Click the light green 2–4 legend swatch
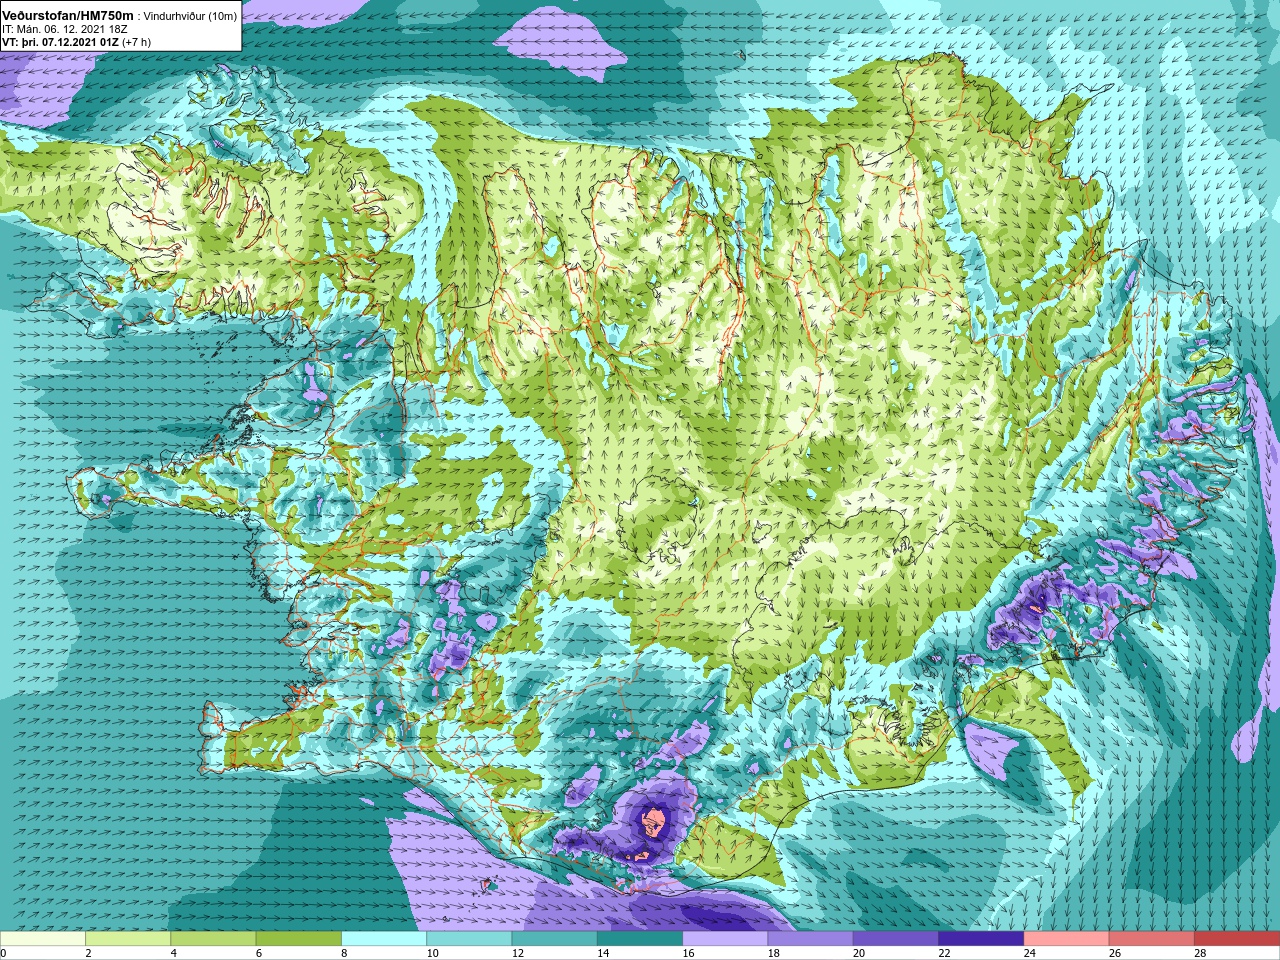The image size is (1280, 960). coord(128,939)
